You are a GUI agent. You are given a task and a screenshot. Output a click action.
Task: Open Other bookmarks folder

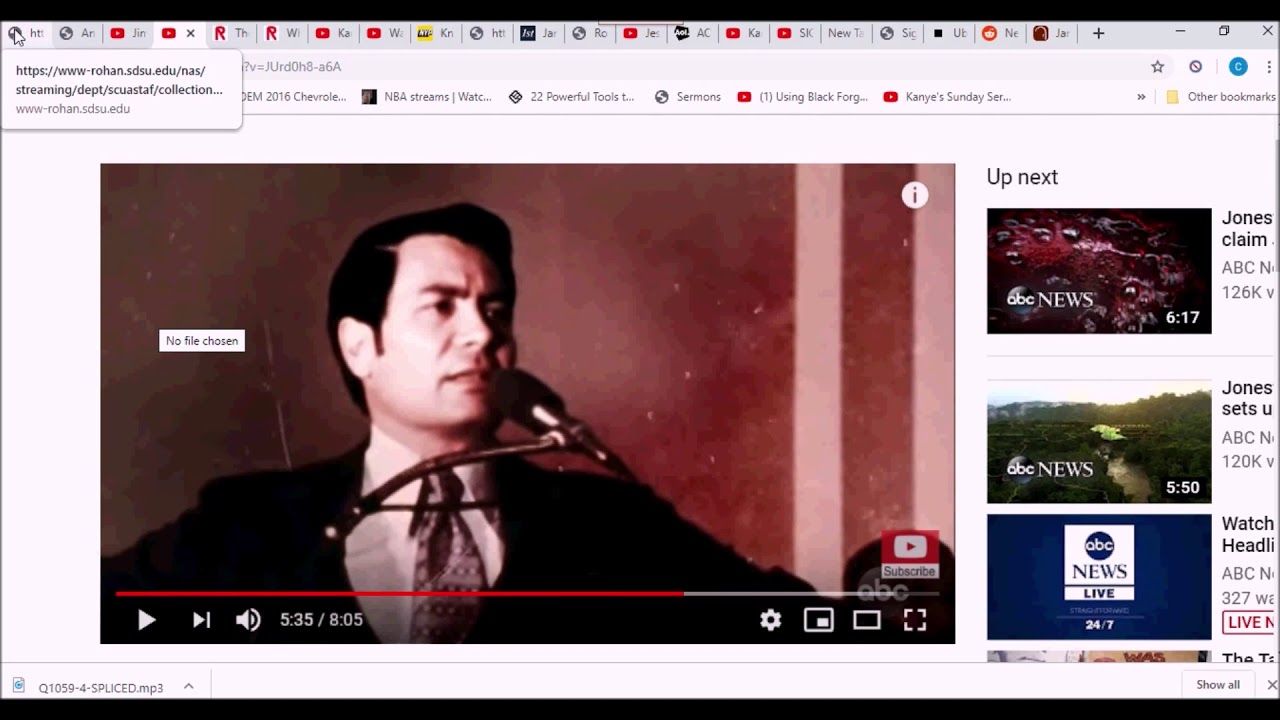click(x=1221, y=97)
